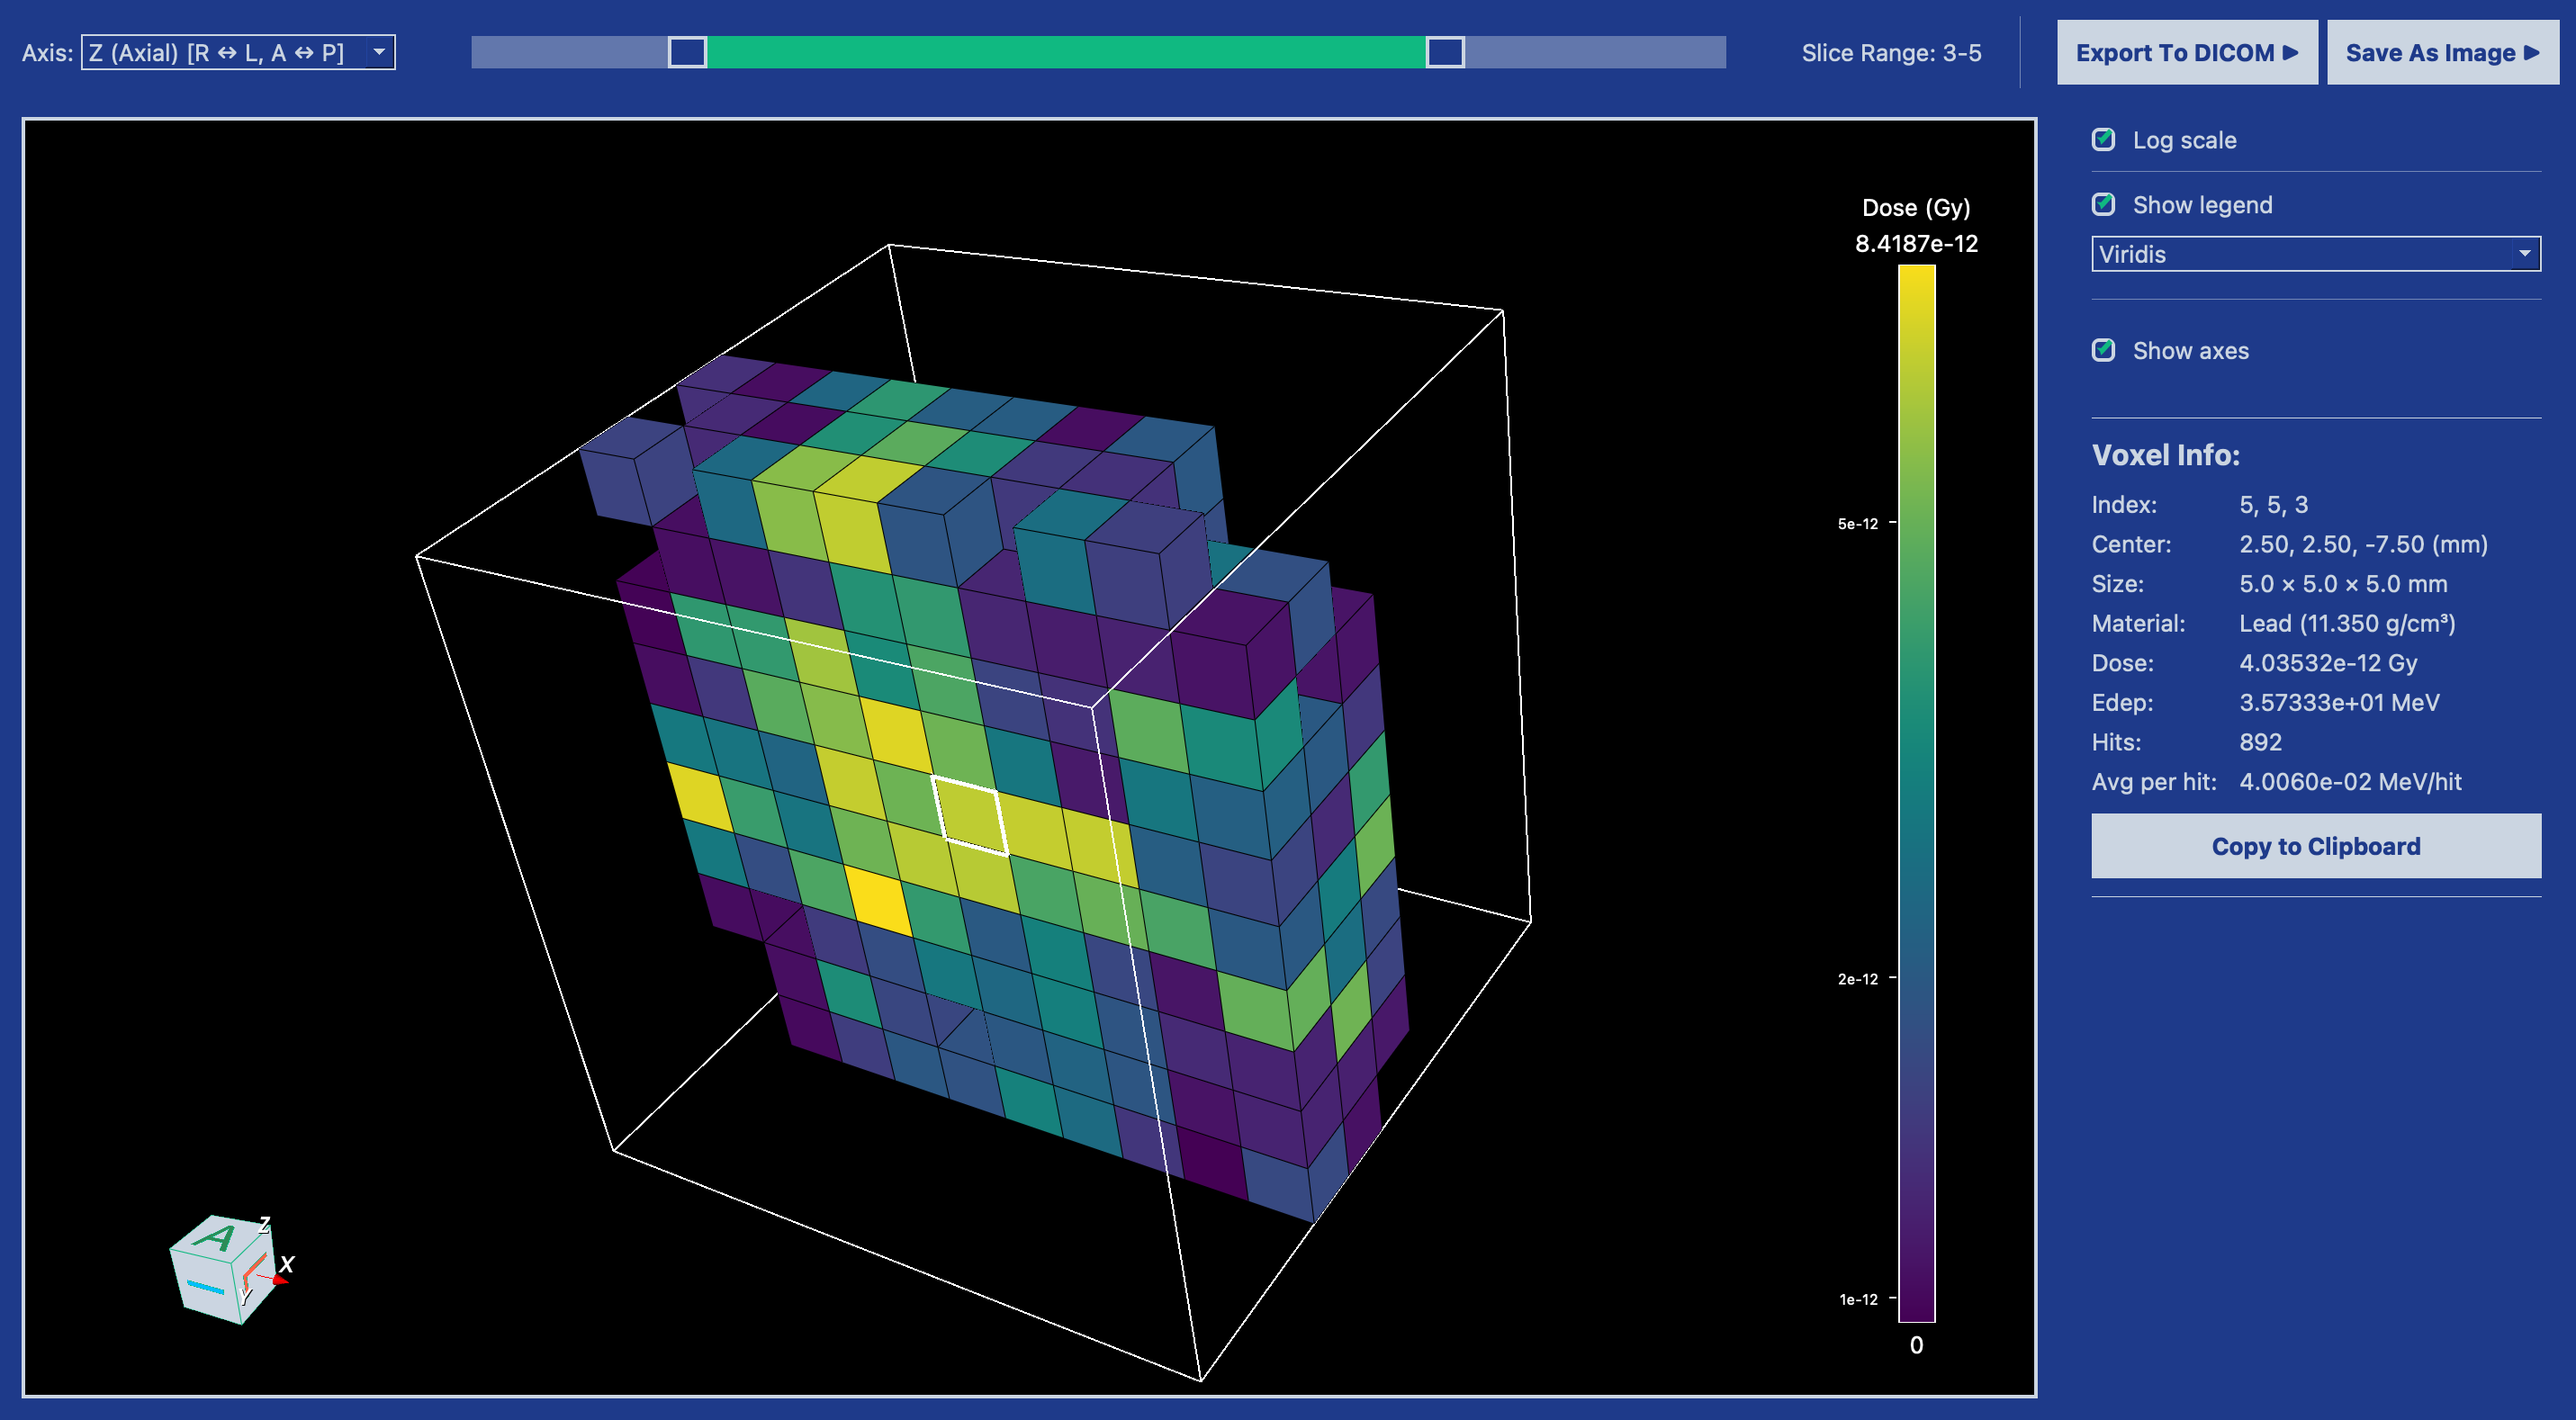
Task: Click the Voxel Info heading
Action: pyautogui.click(x=2165, y=455)
